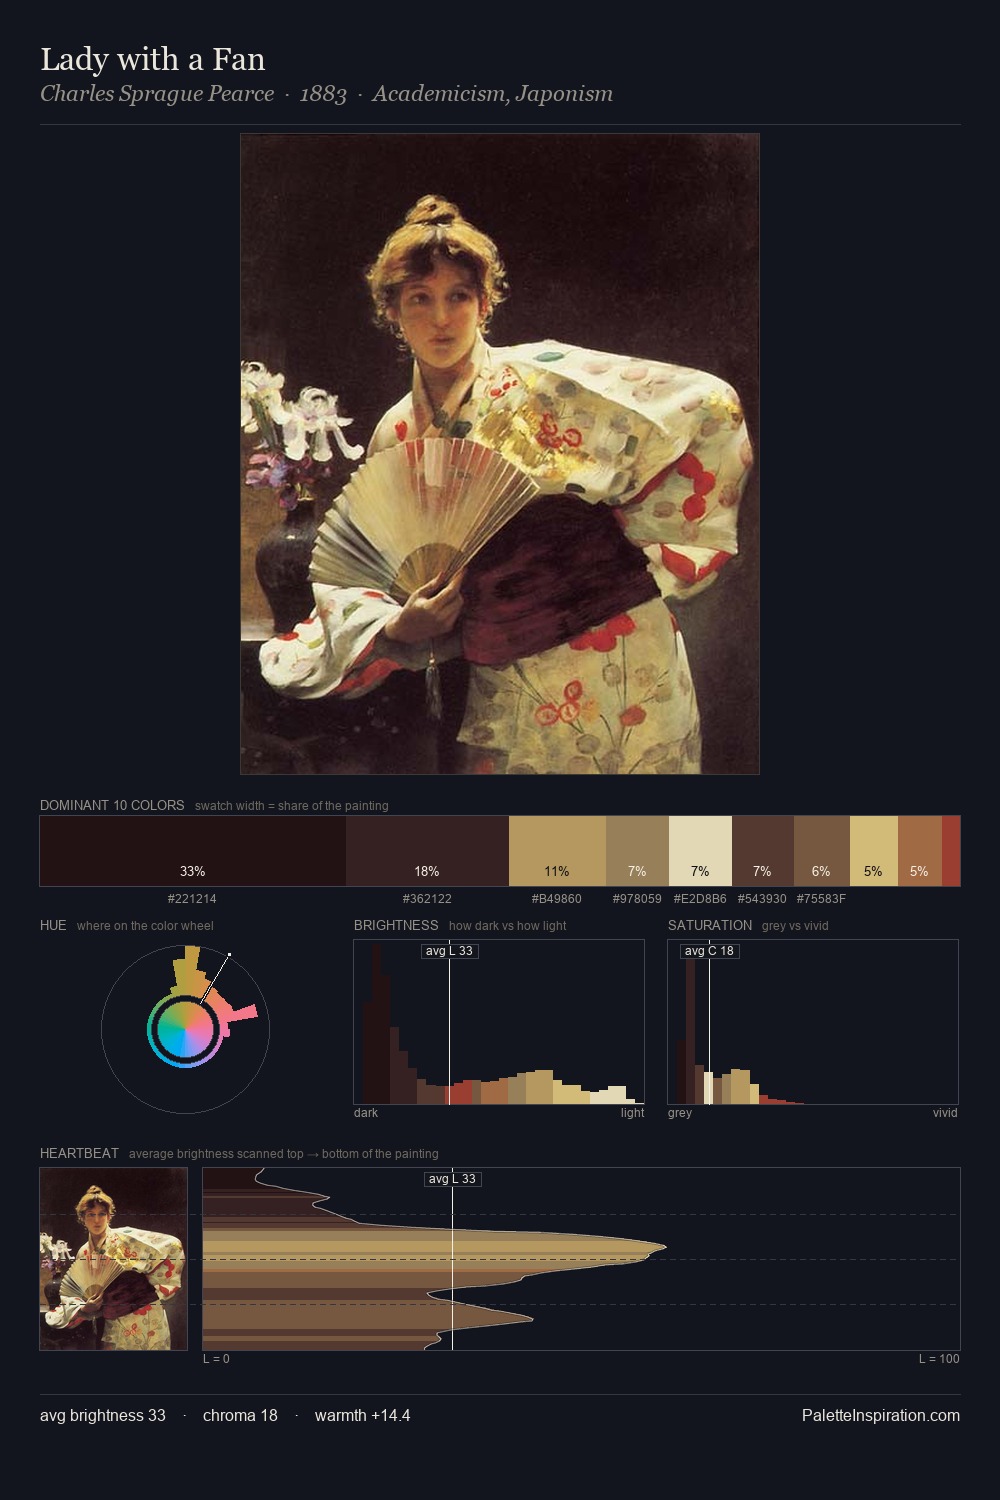
Task: Click the HEARTBEAT section heading
Action: [79, 1153]
